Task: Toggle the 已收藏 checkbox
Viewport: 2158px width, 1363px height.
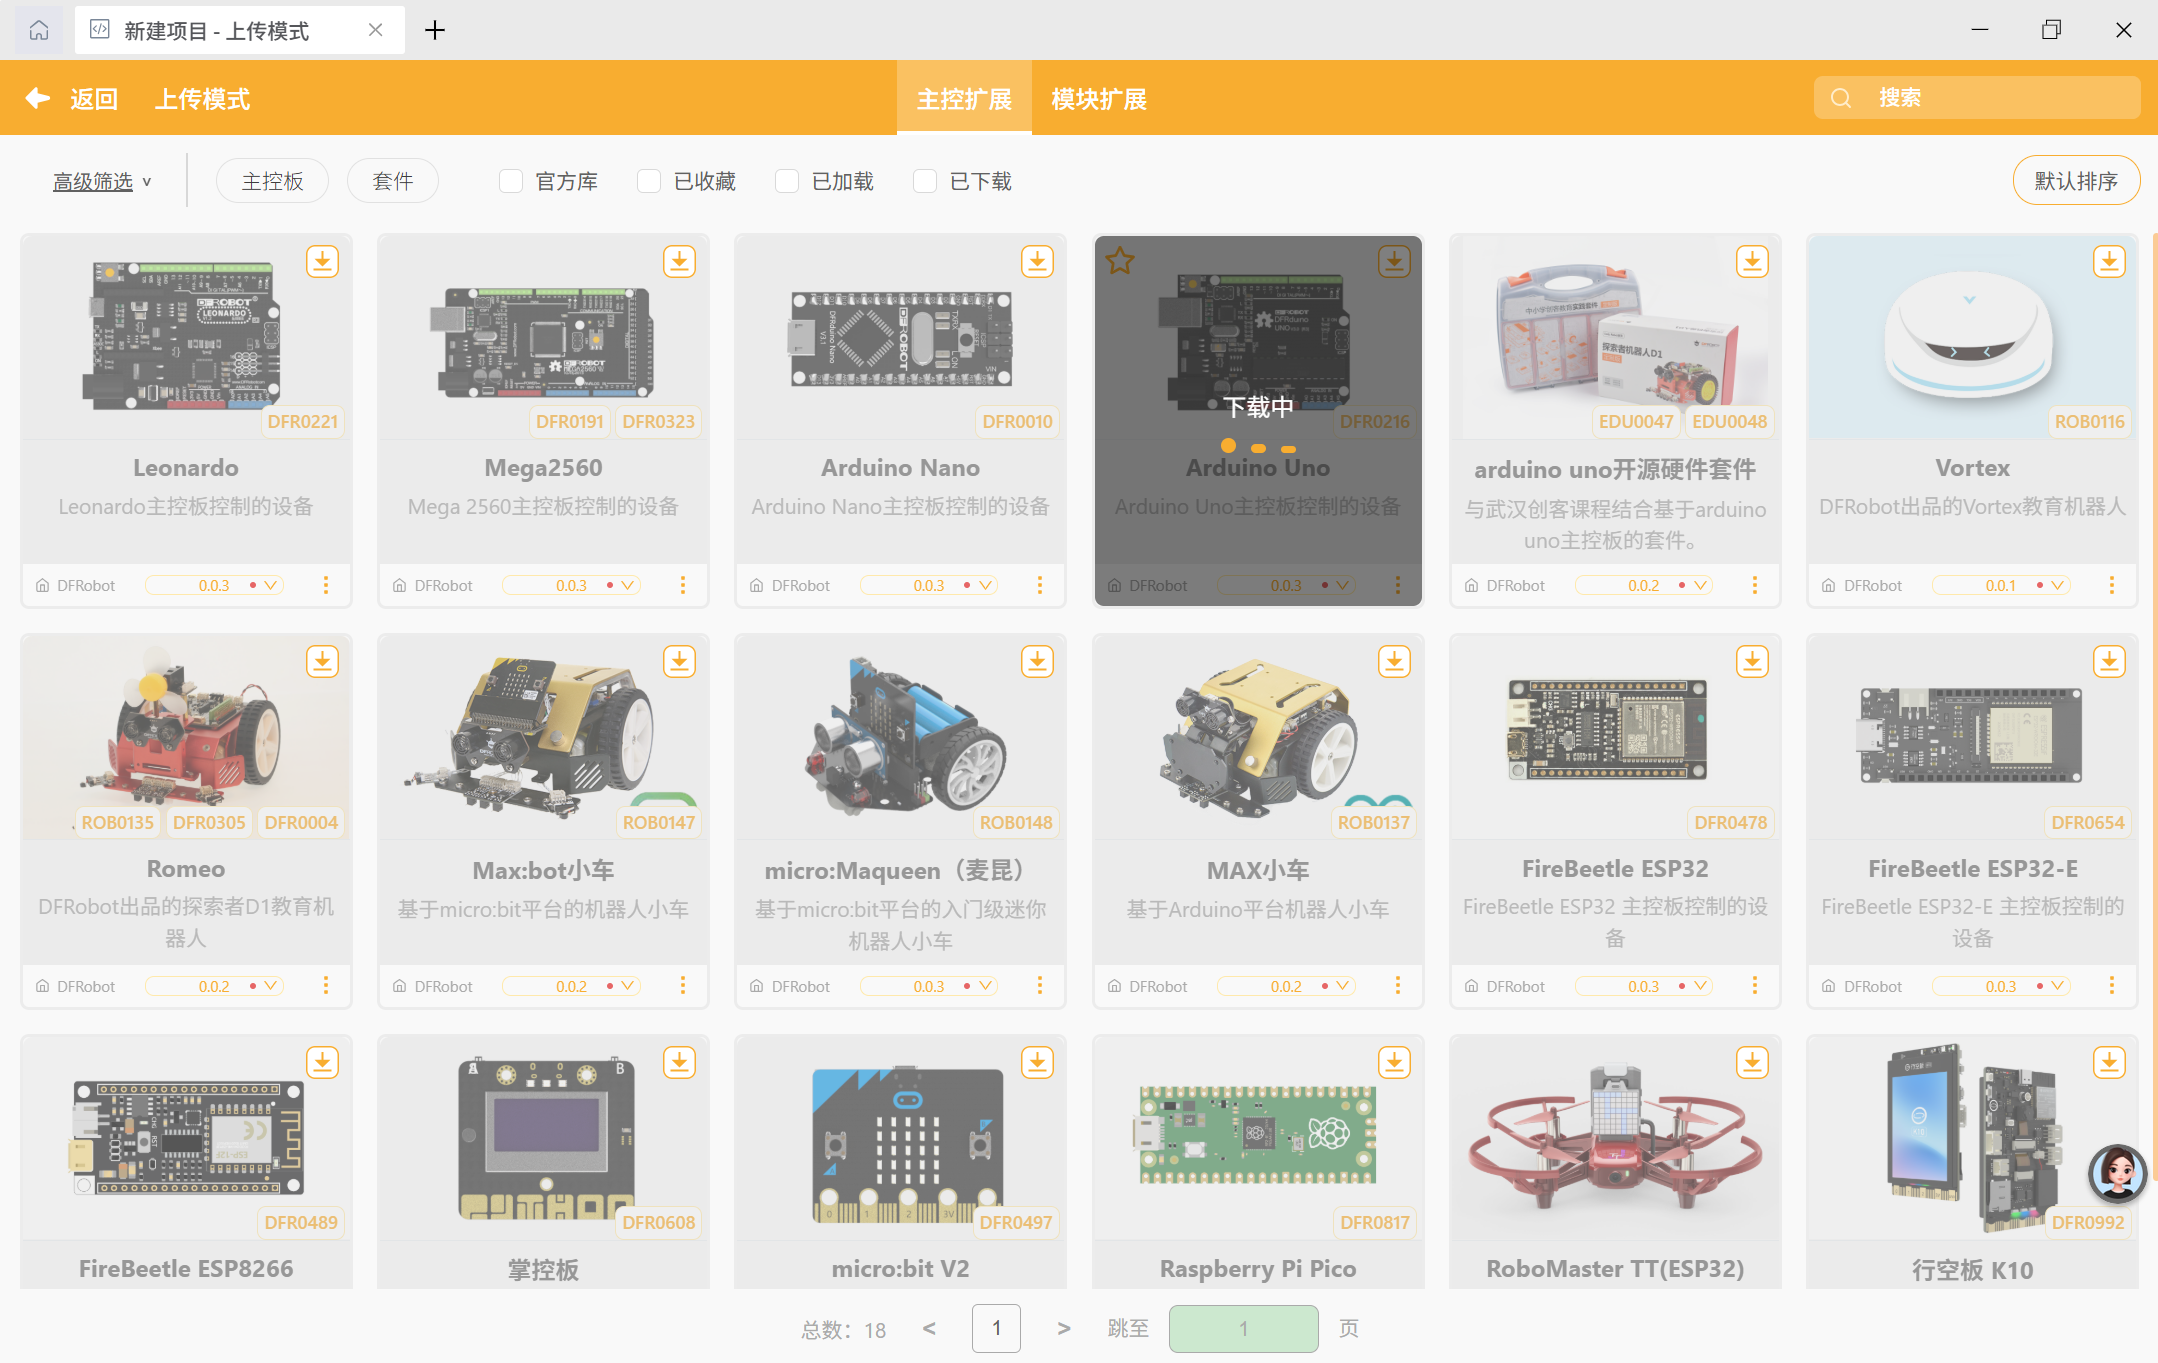Action: click(649, 181)
